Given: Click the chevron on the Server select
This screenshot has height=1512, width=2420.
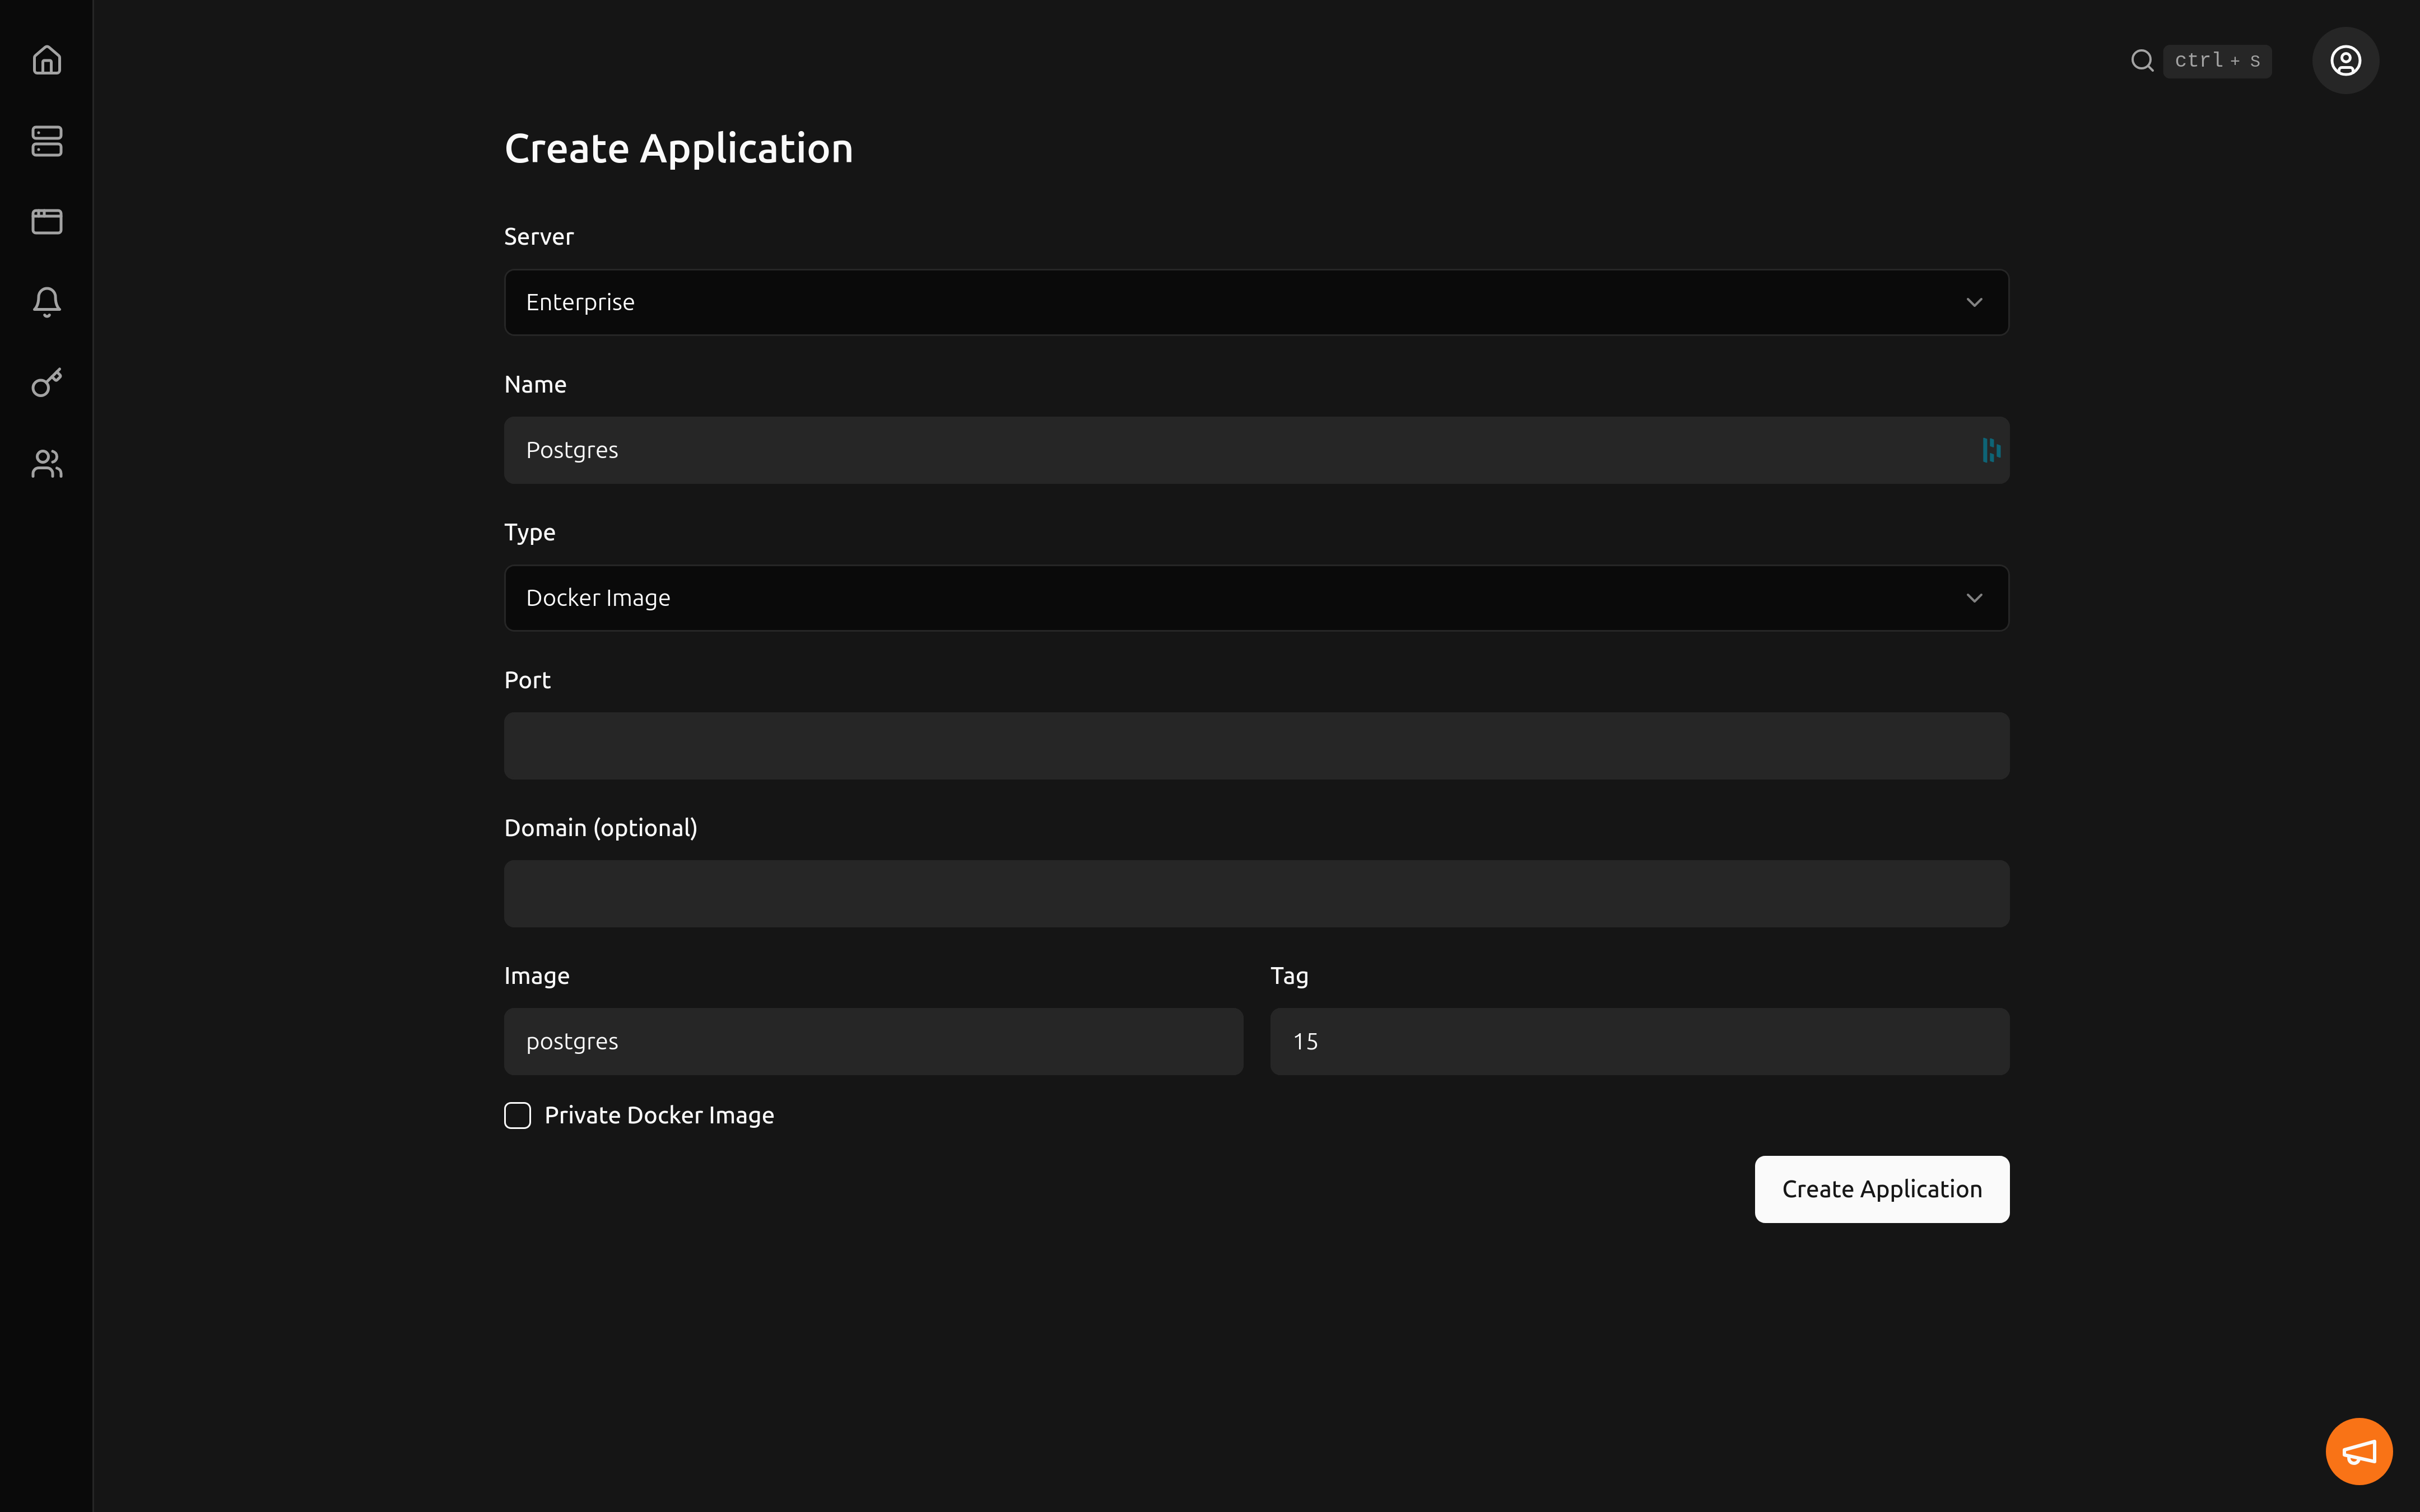Looking at the screenshot, I should pyautogui.click(x=1974, y=302).
